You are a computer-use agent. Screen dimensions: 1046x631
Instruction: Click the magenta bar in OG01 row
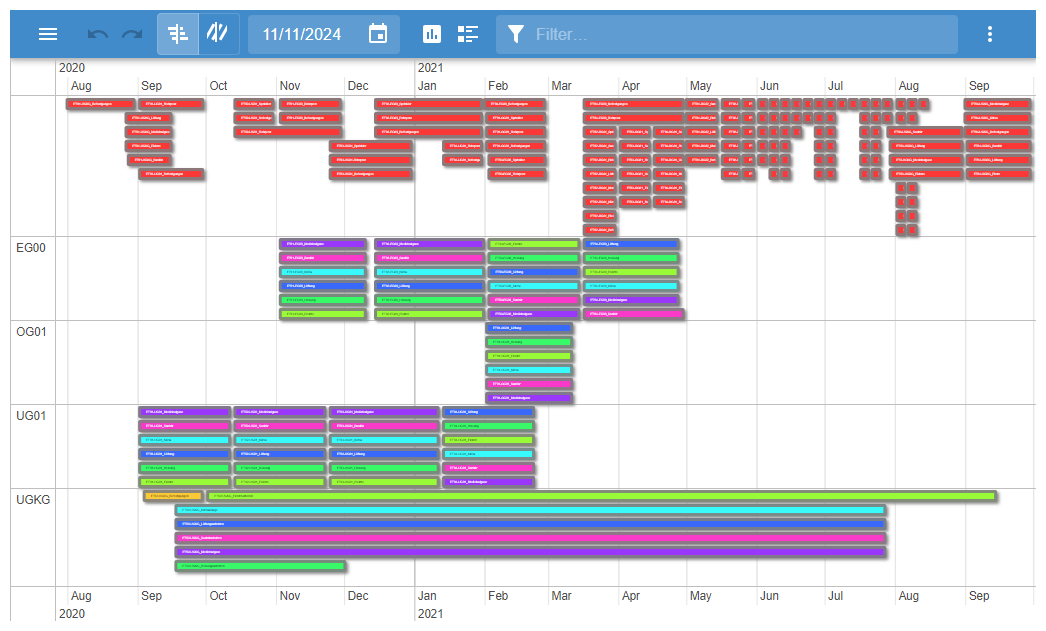click(x=529, y=384)
